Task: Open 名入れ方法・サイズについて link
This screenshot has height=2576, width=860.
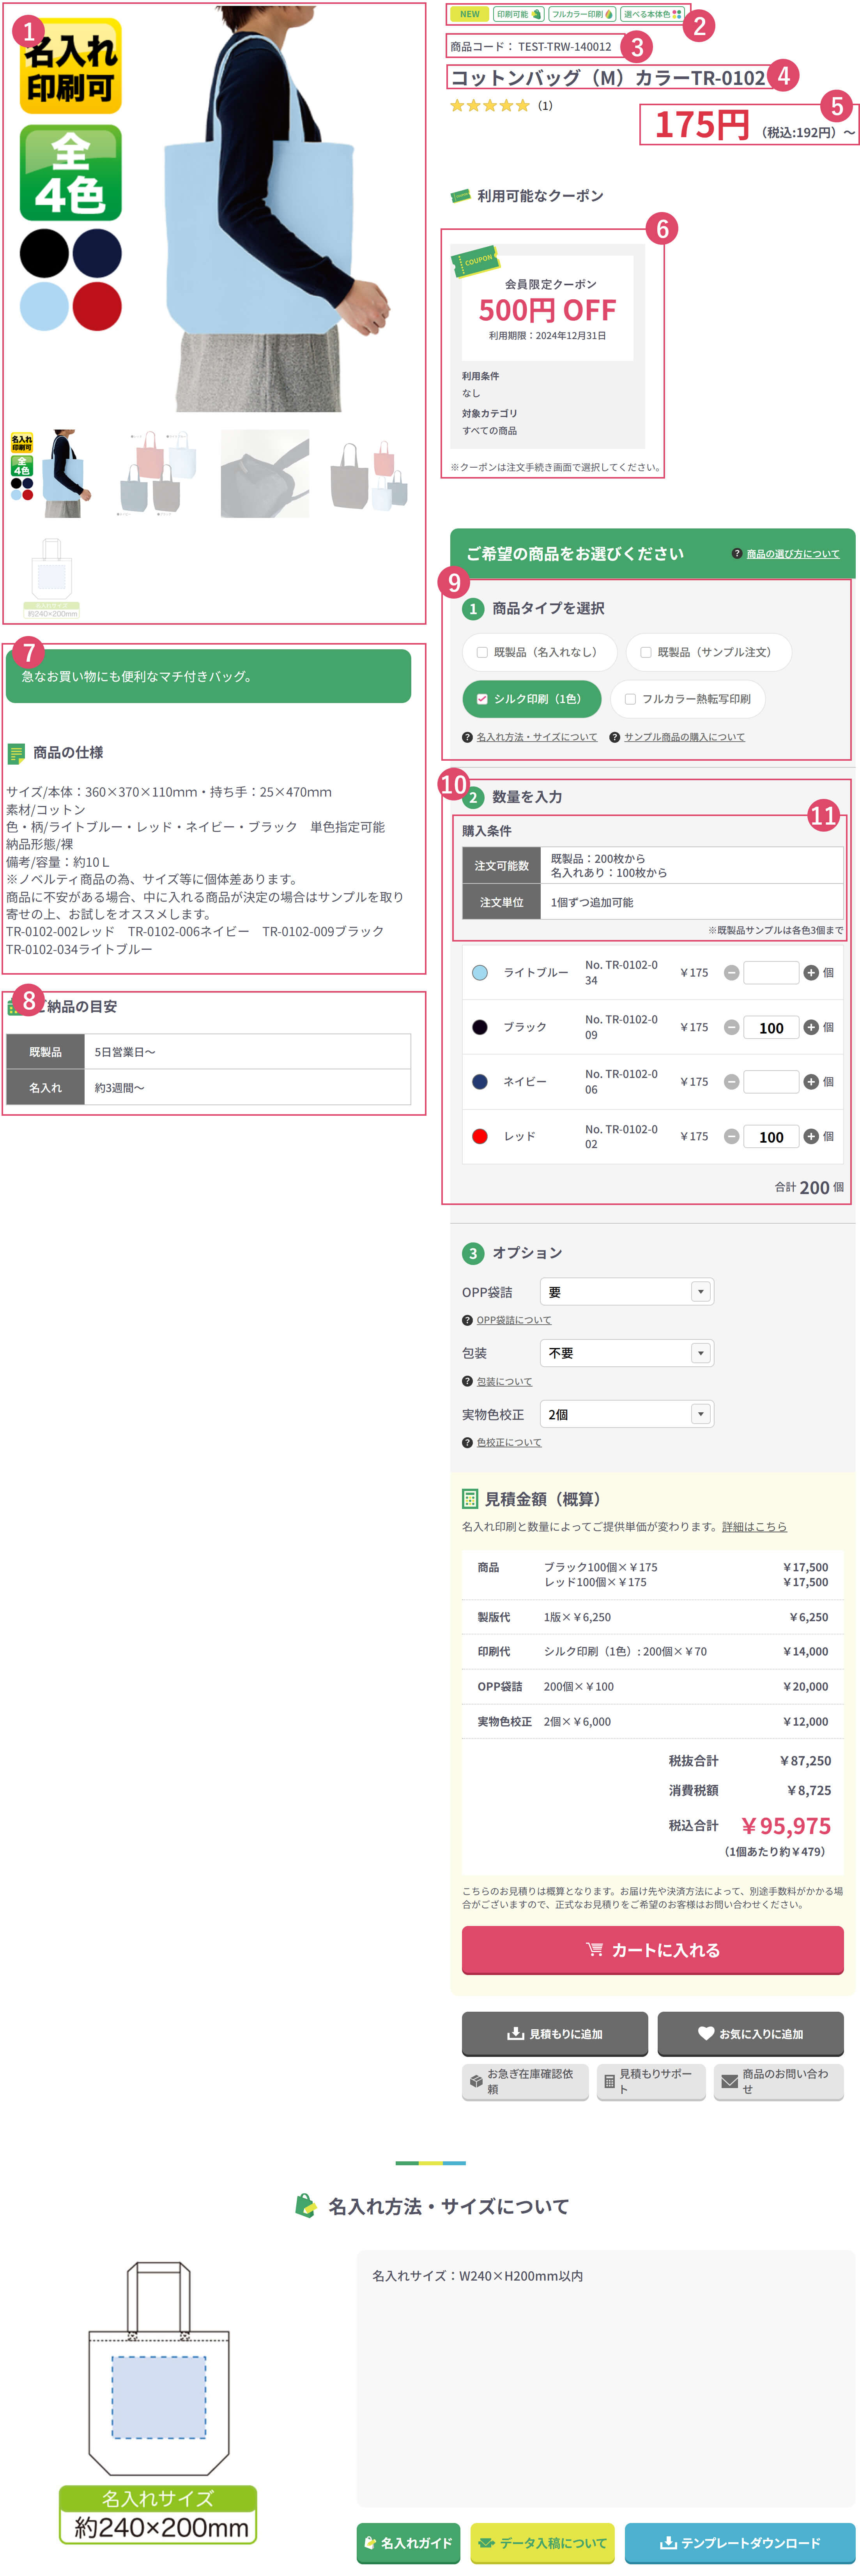Action: click(x=536, y=737)
